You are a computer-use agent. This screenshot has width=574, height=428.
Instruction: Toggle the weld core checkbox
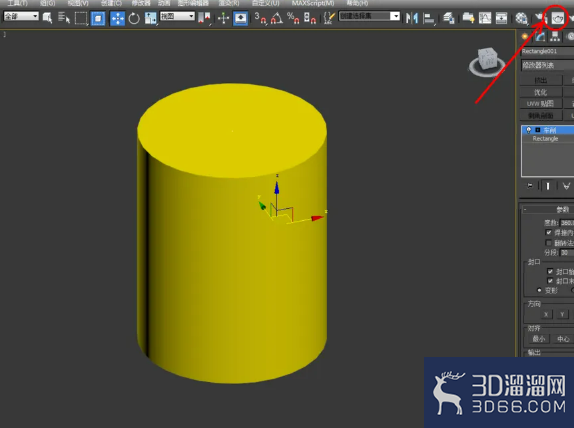[x=548, y=232]
